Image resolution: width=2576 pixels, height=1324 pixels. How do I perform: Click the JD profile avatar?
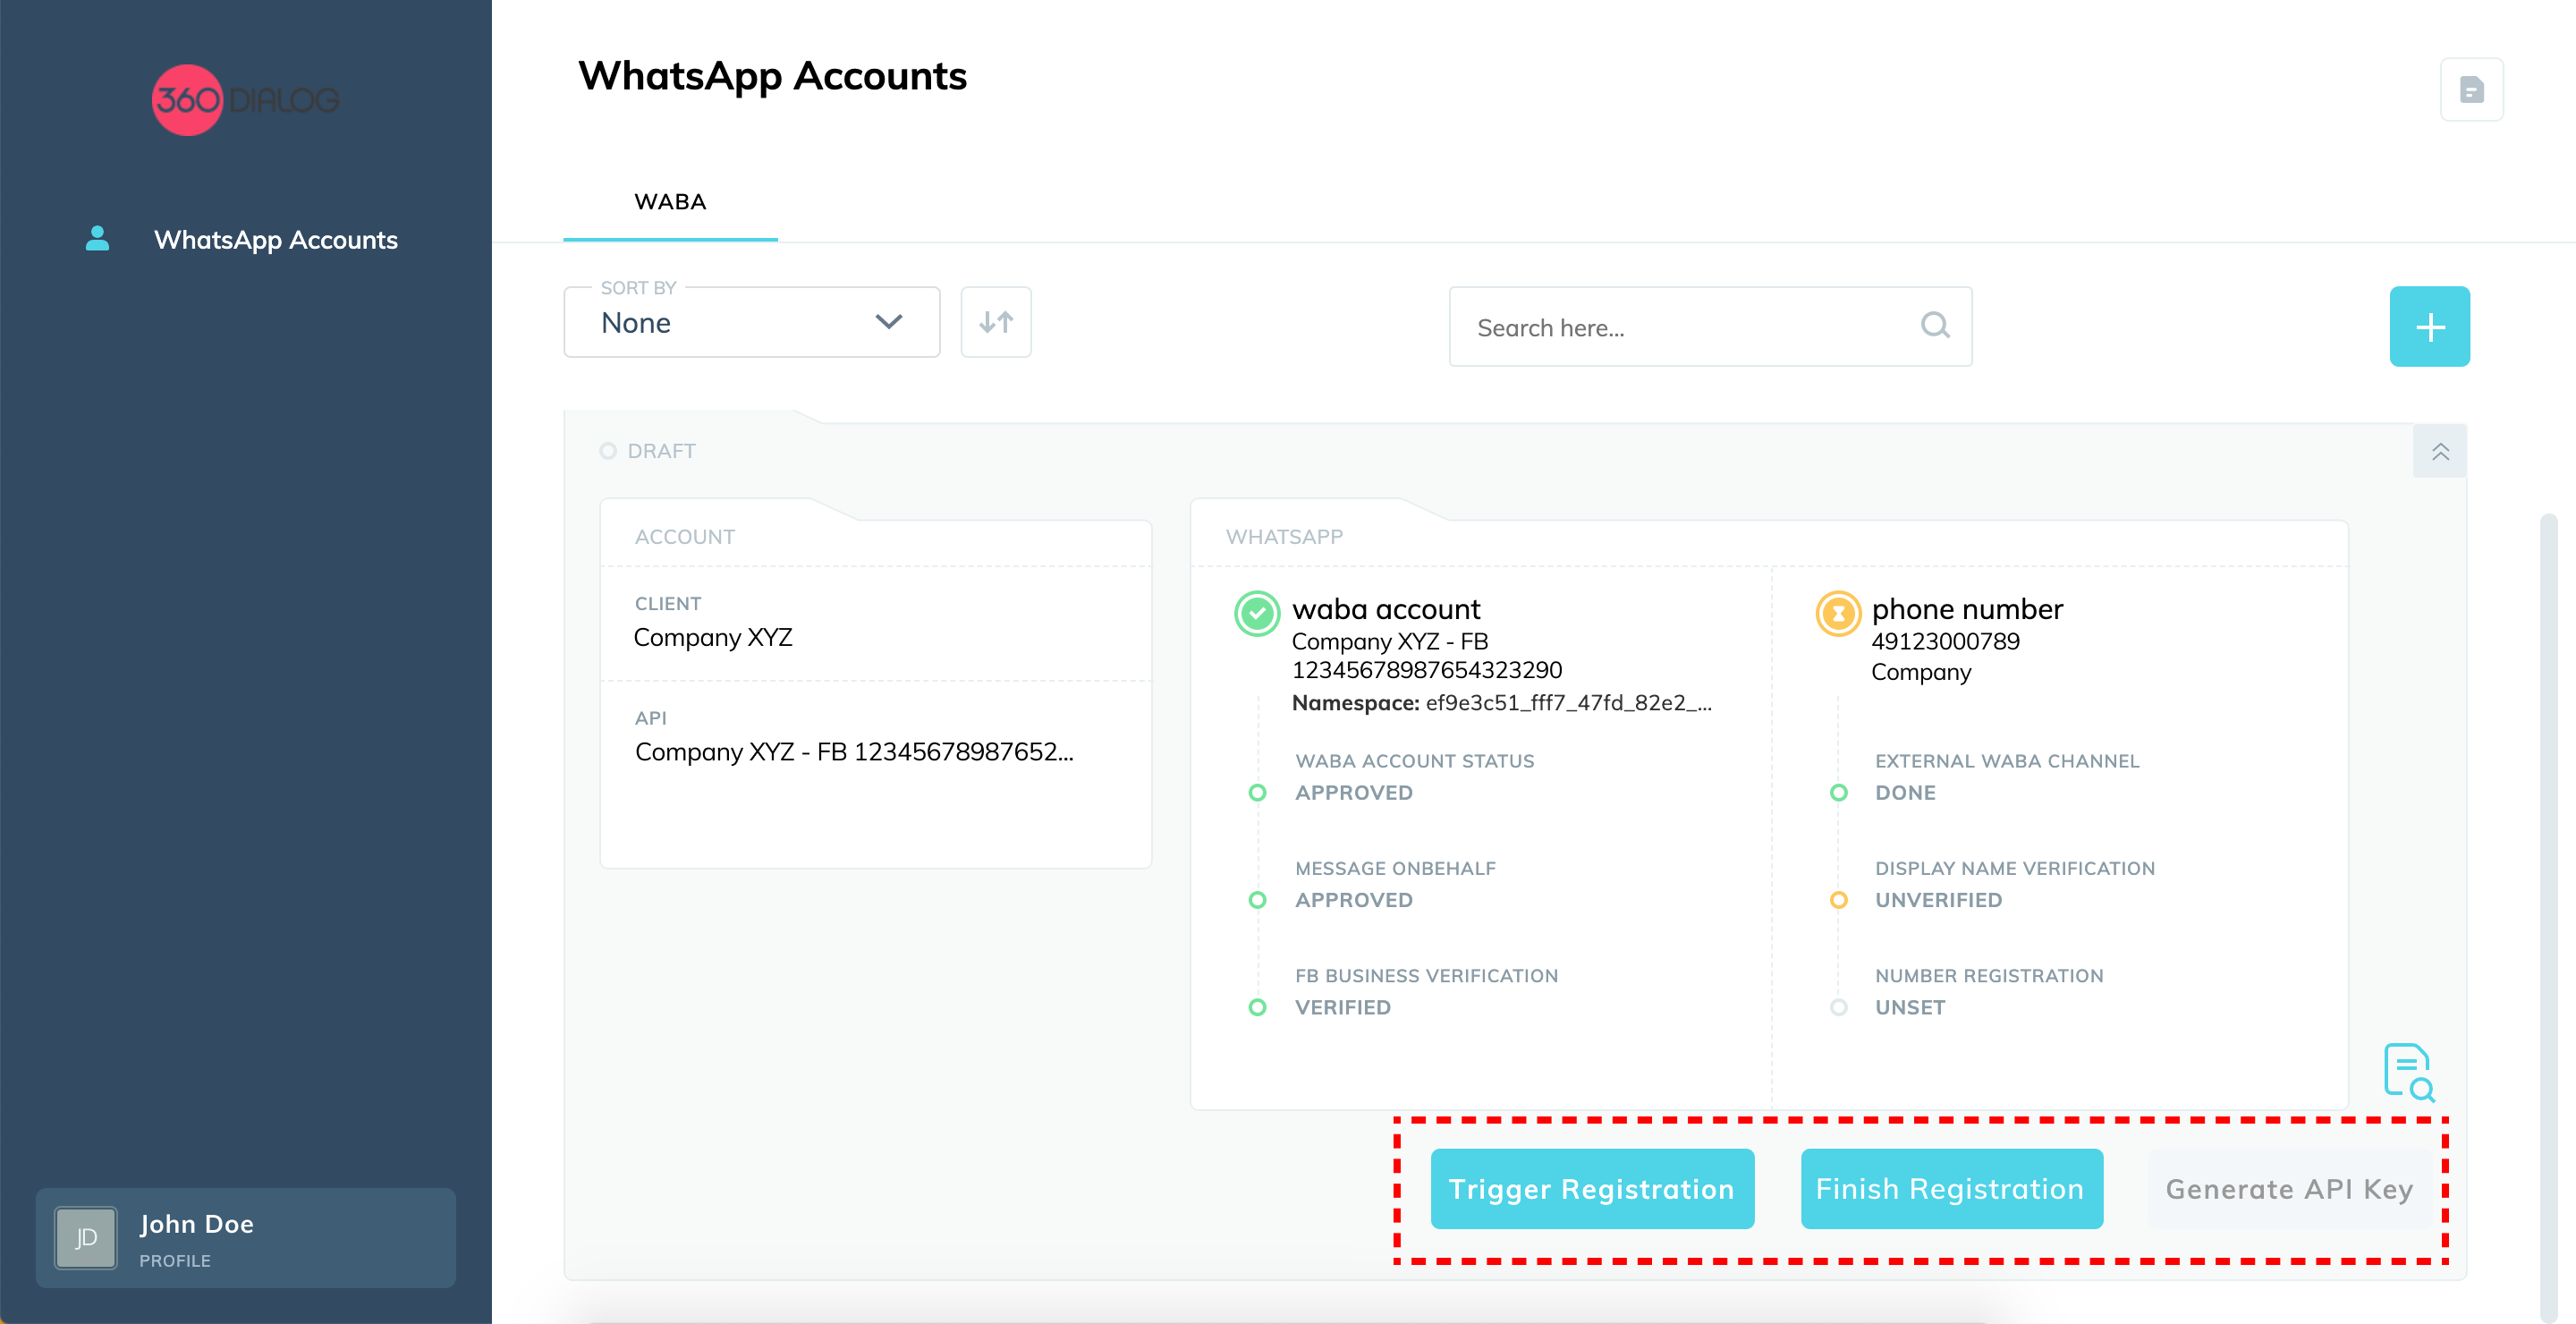[86, 1238]
